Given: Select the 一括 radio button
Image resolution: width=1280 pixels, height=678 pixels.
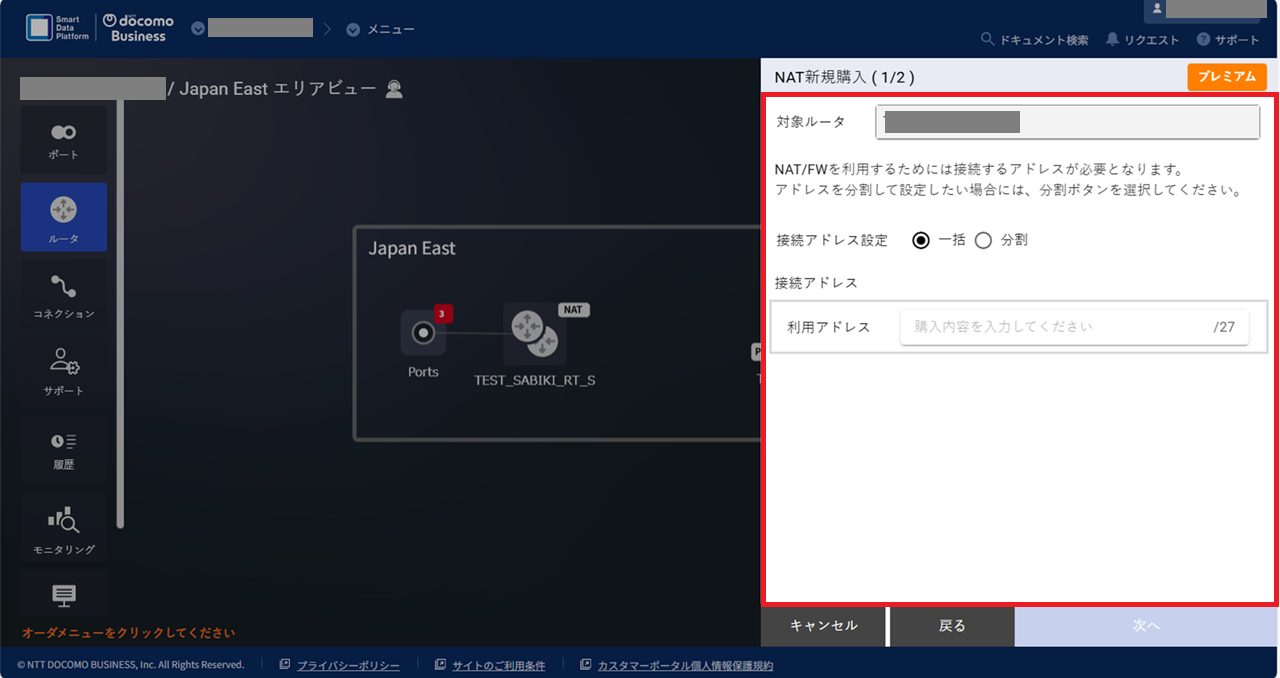Looking at the screenshot, I should (921, 240).
